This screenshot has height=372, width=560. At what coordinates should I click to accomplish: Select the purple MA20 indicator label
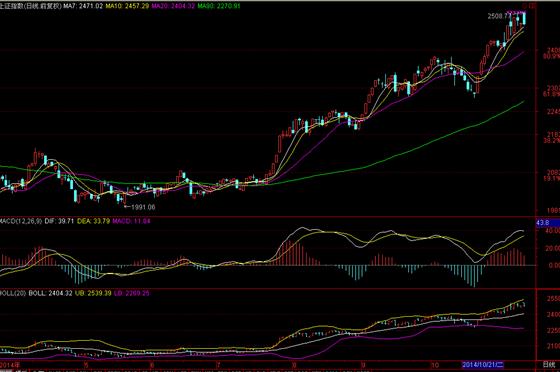[x=173, y=6]
